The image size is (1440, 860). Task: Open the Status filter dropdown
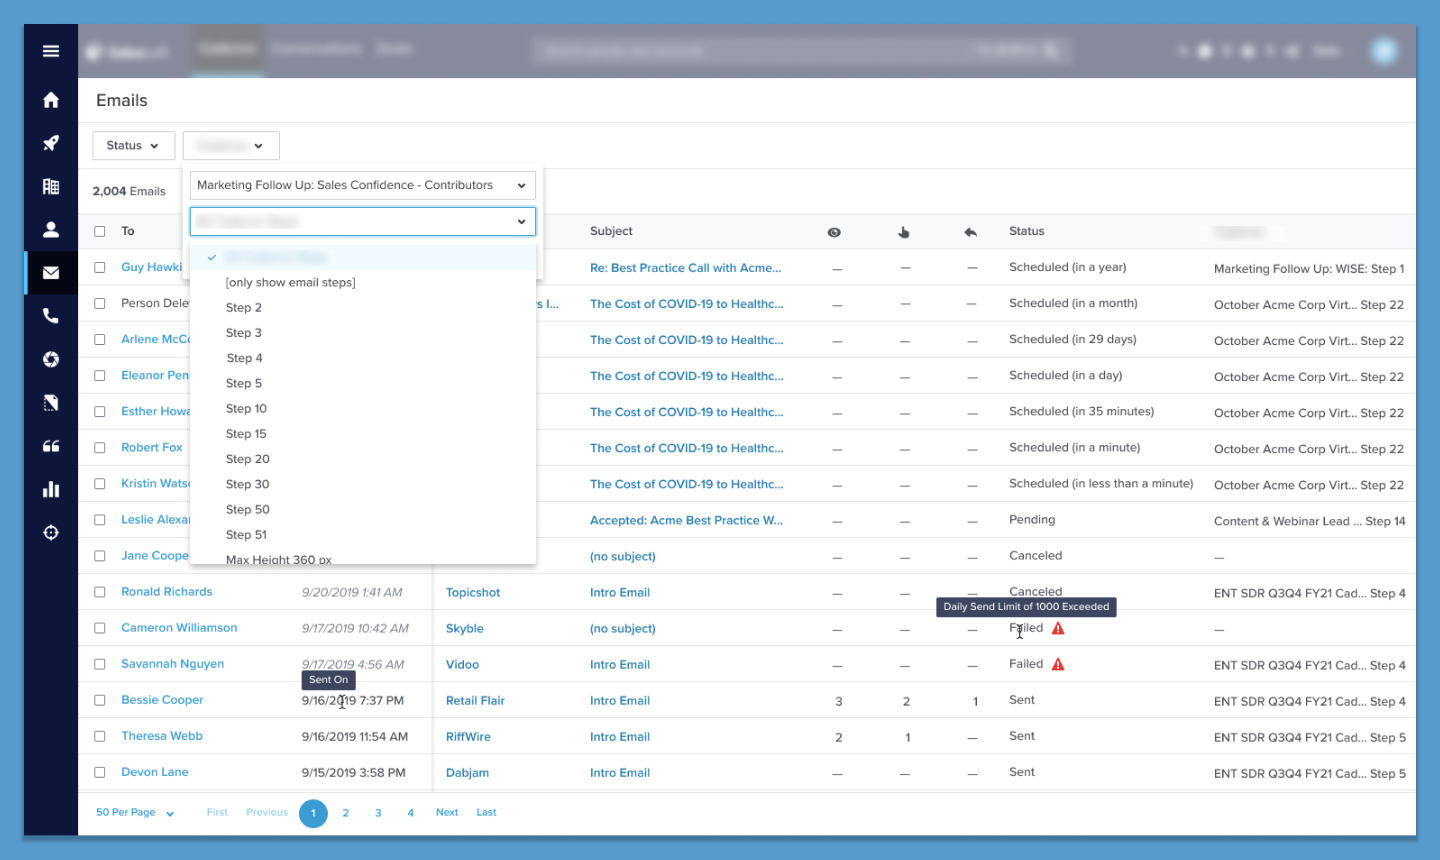click(133, 145)
